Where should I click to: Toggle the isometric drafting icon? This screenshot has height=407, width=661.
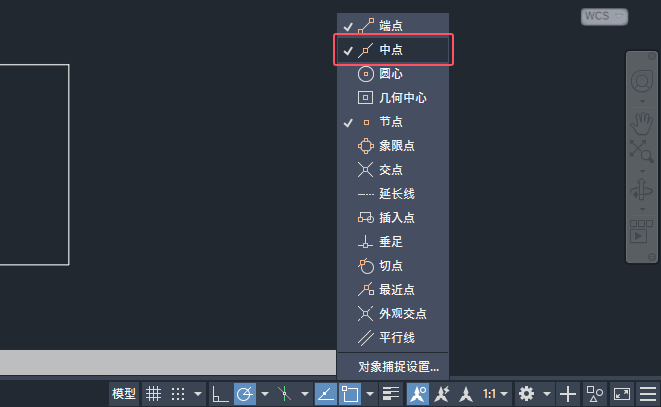(x=285, y=394)
